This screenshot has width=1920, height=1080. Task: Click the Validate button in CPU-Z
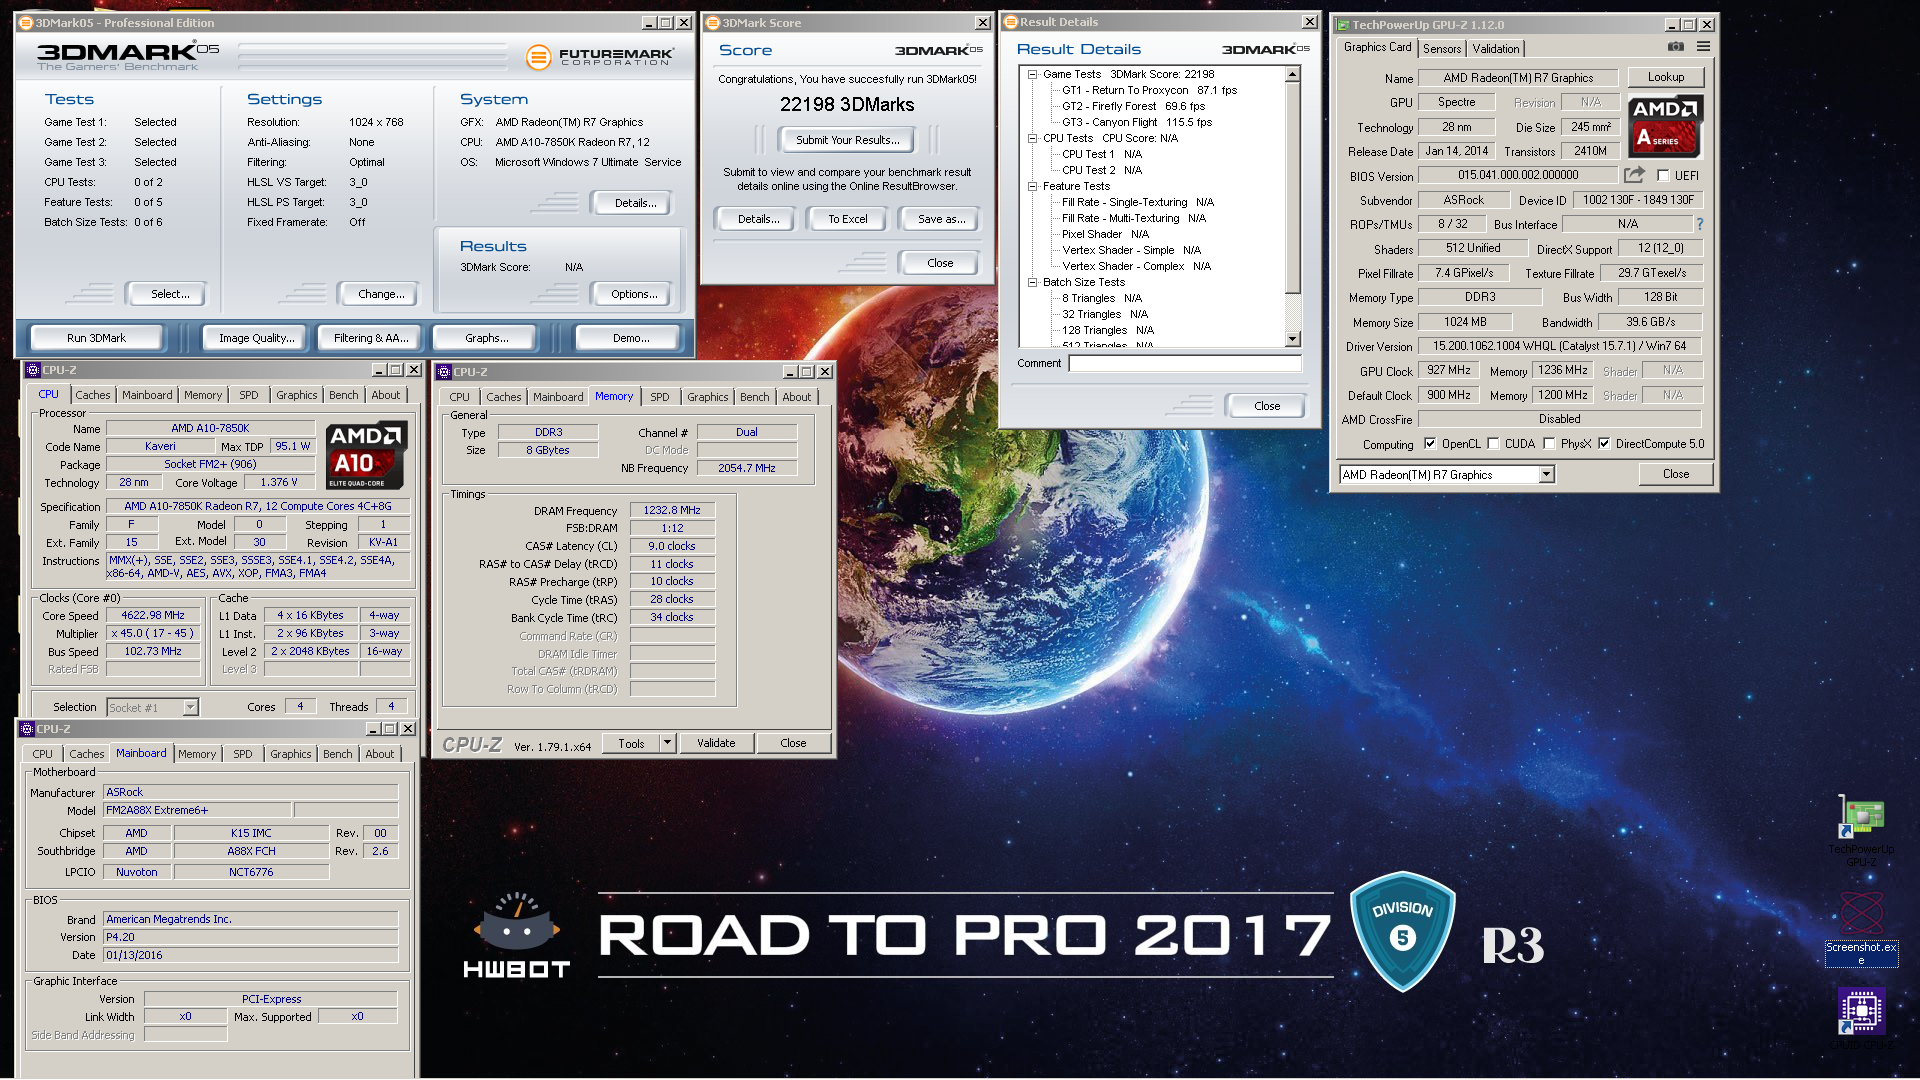[x=716, y=743]
